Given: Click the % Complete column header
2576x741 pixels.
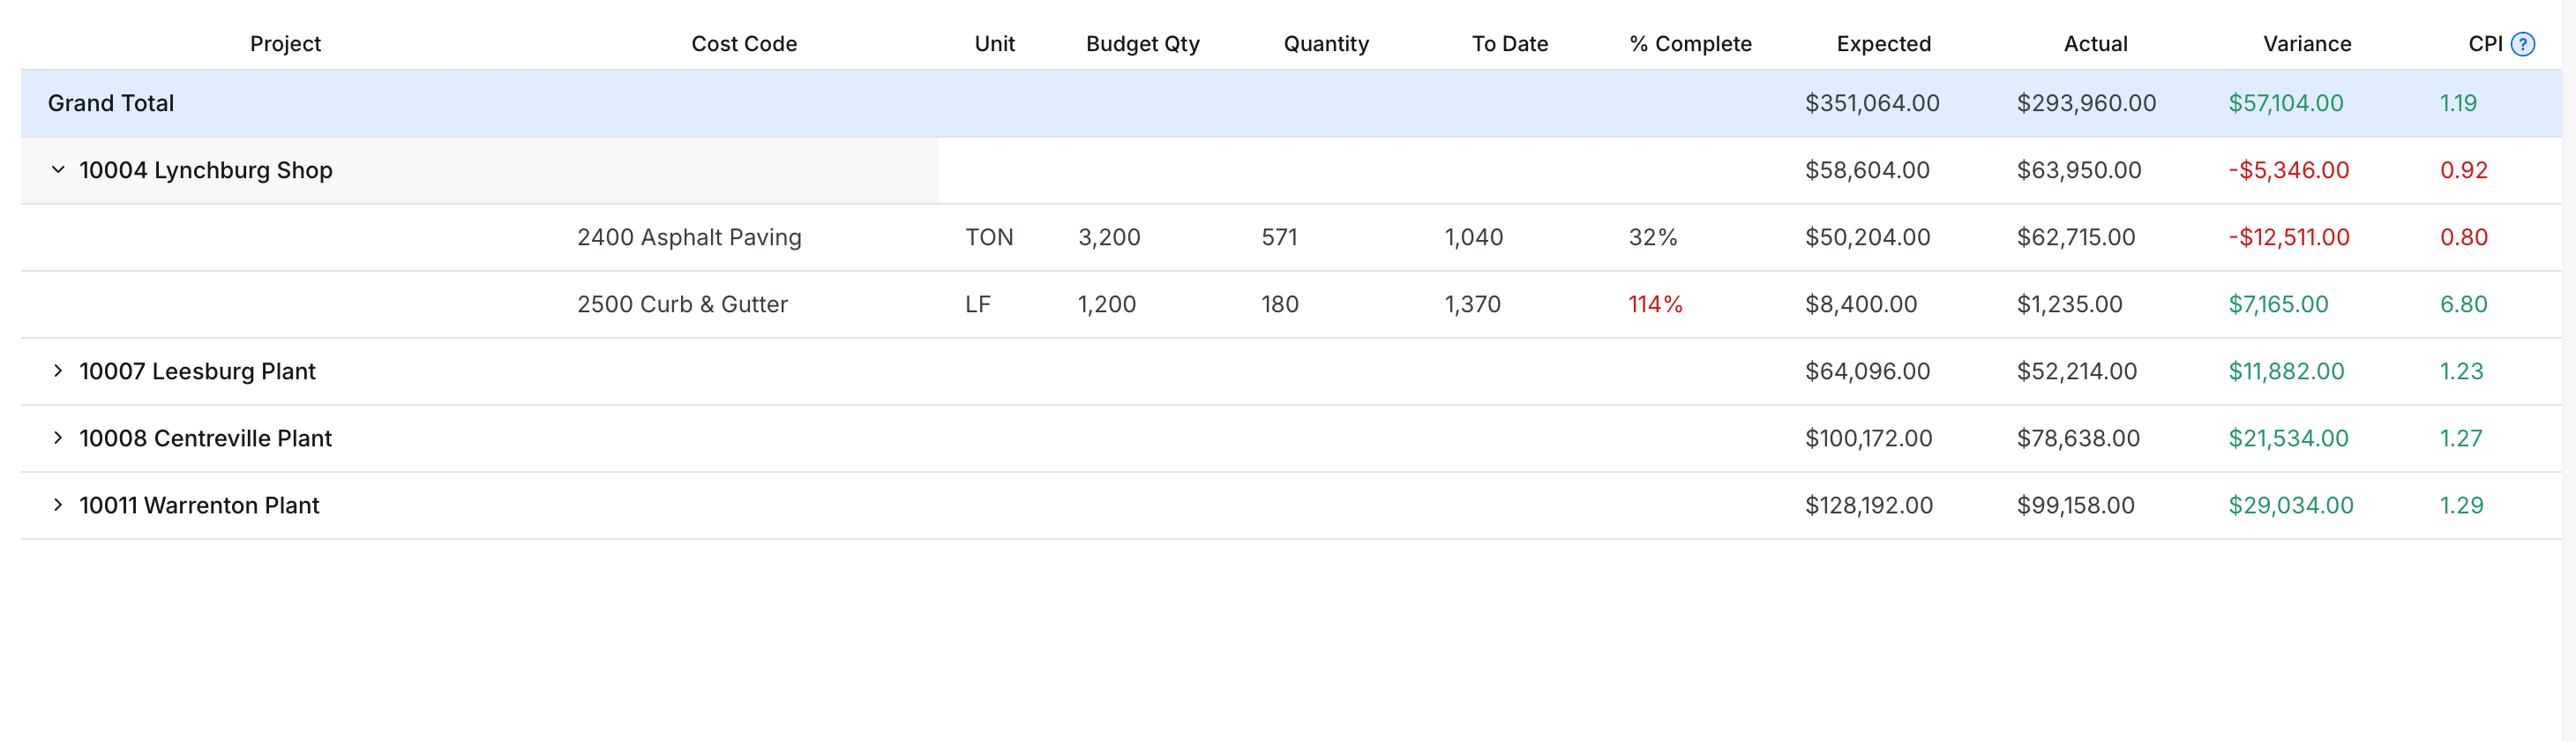Looking at the screenshot, I should pos(1690,44).
